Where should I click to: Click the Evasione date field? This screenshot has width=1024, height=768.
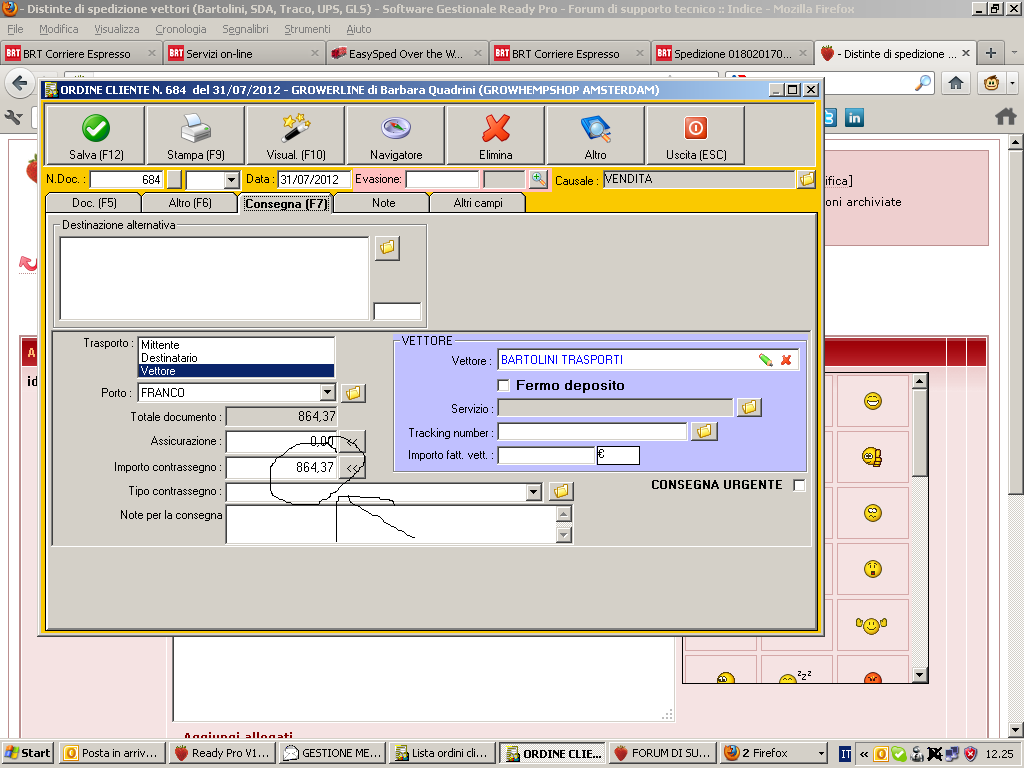[442, 180]
